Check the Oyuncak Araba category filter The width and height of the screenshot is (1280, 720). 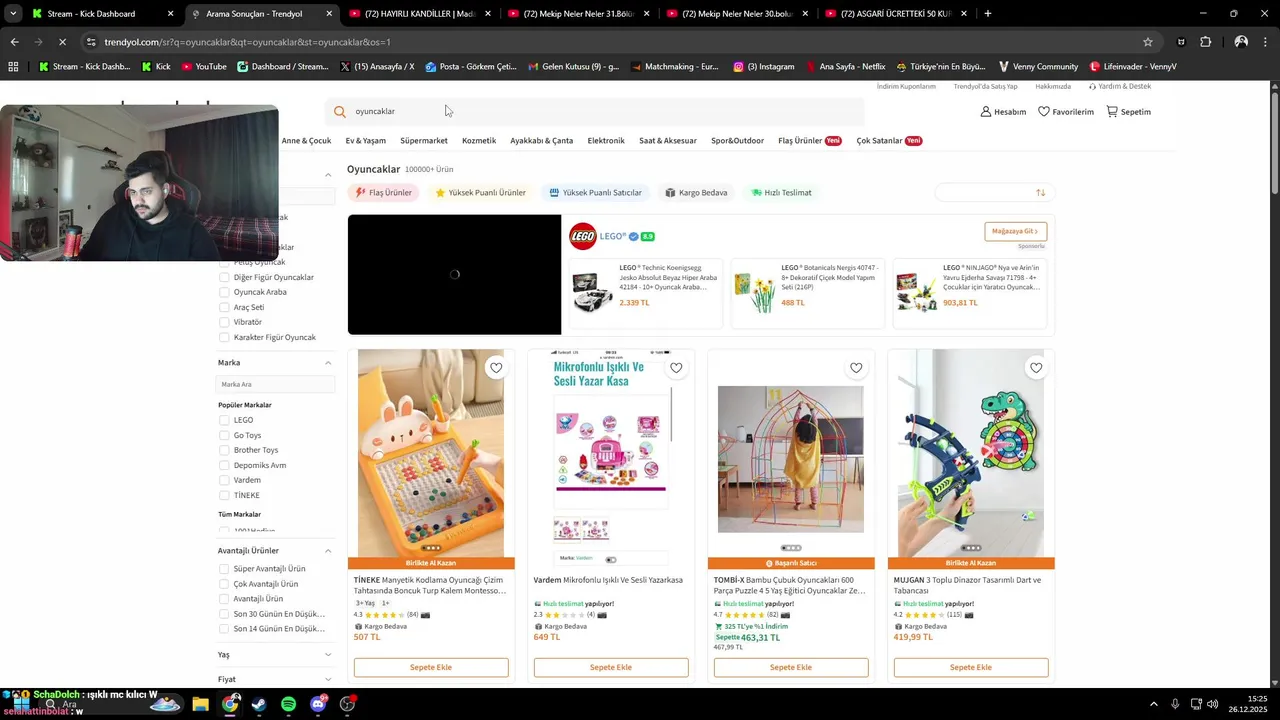pyautogui.click(x=224, y=292)
